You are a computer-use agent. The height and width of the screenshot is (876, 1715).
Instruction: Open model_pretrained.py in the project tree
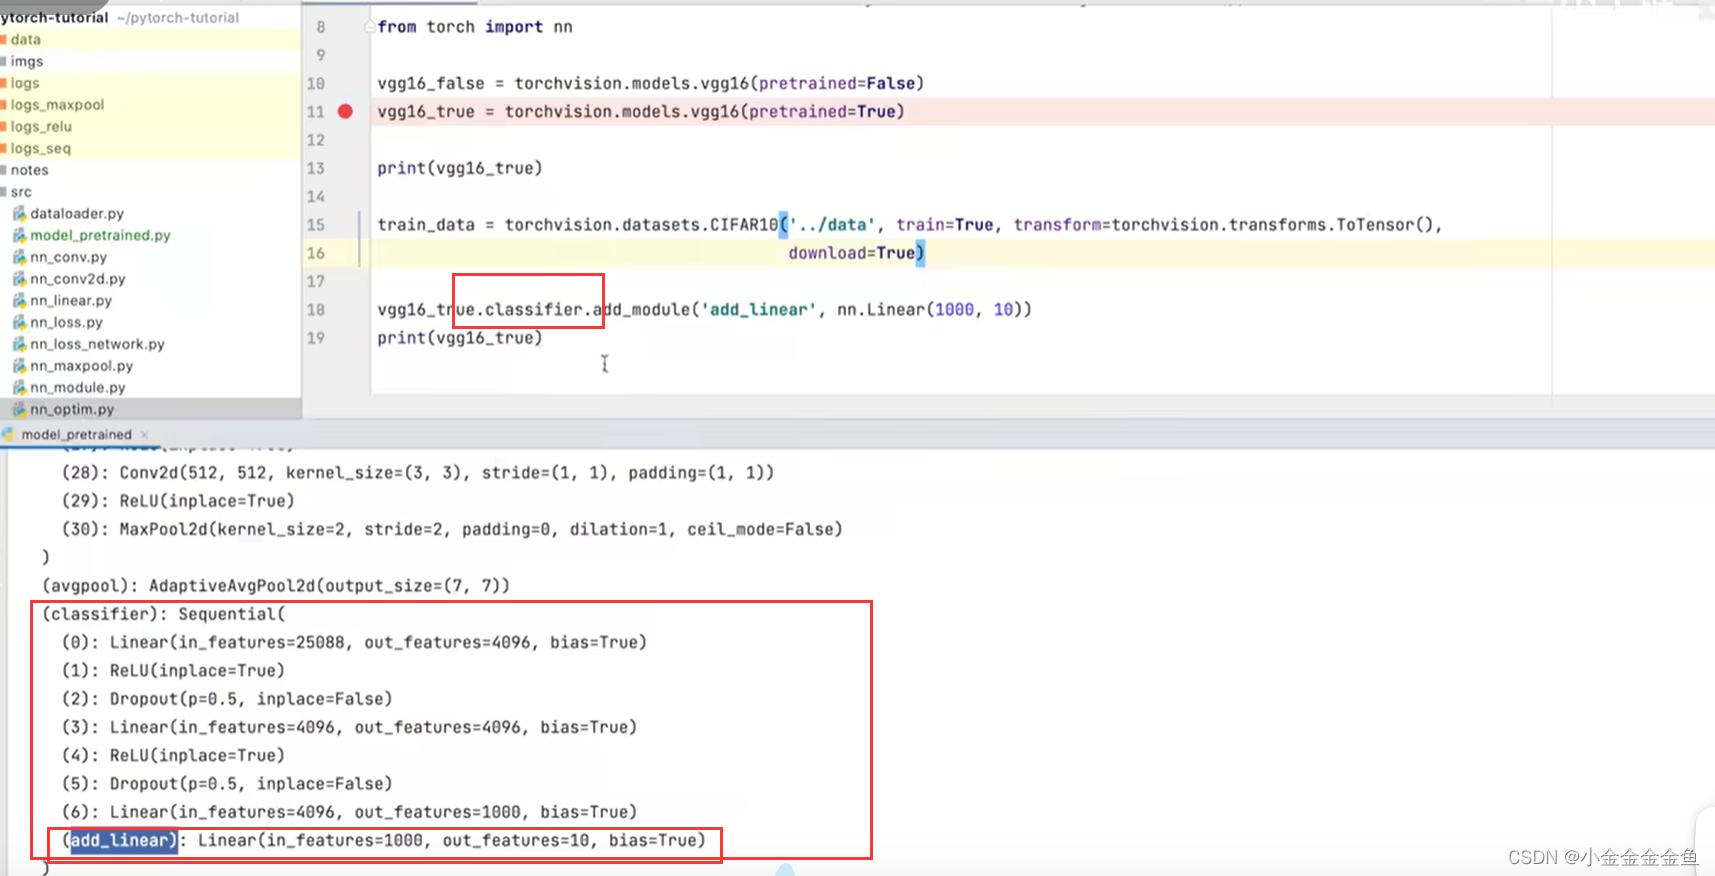[100, 235]
